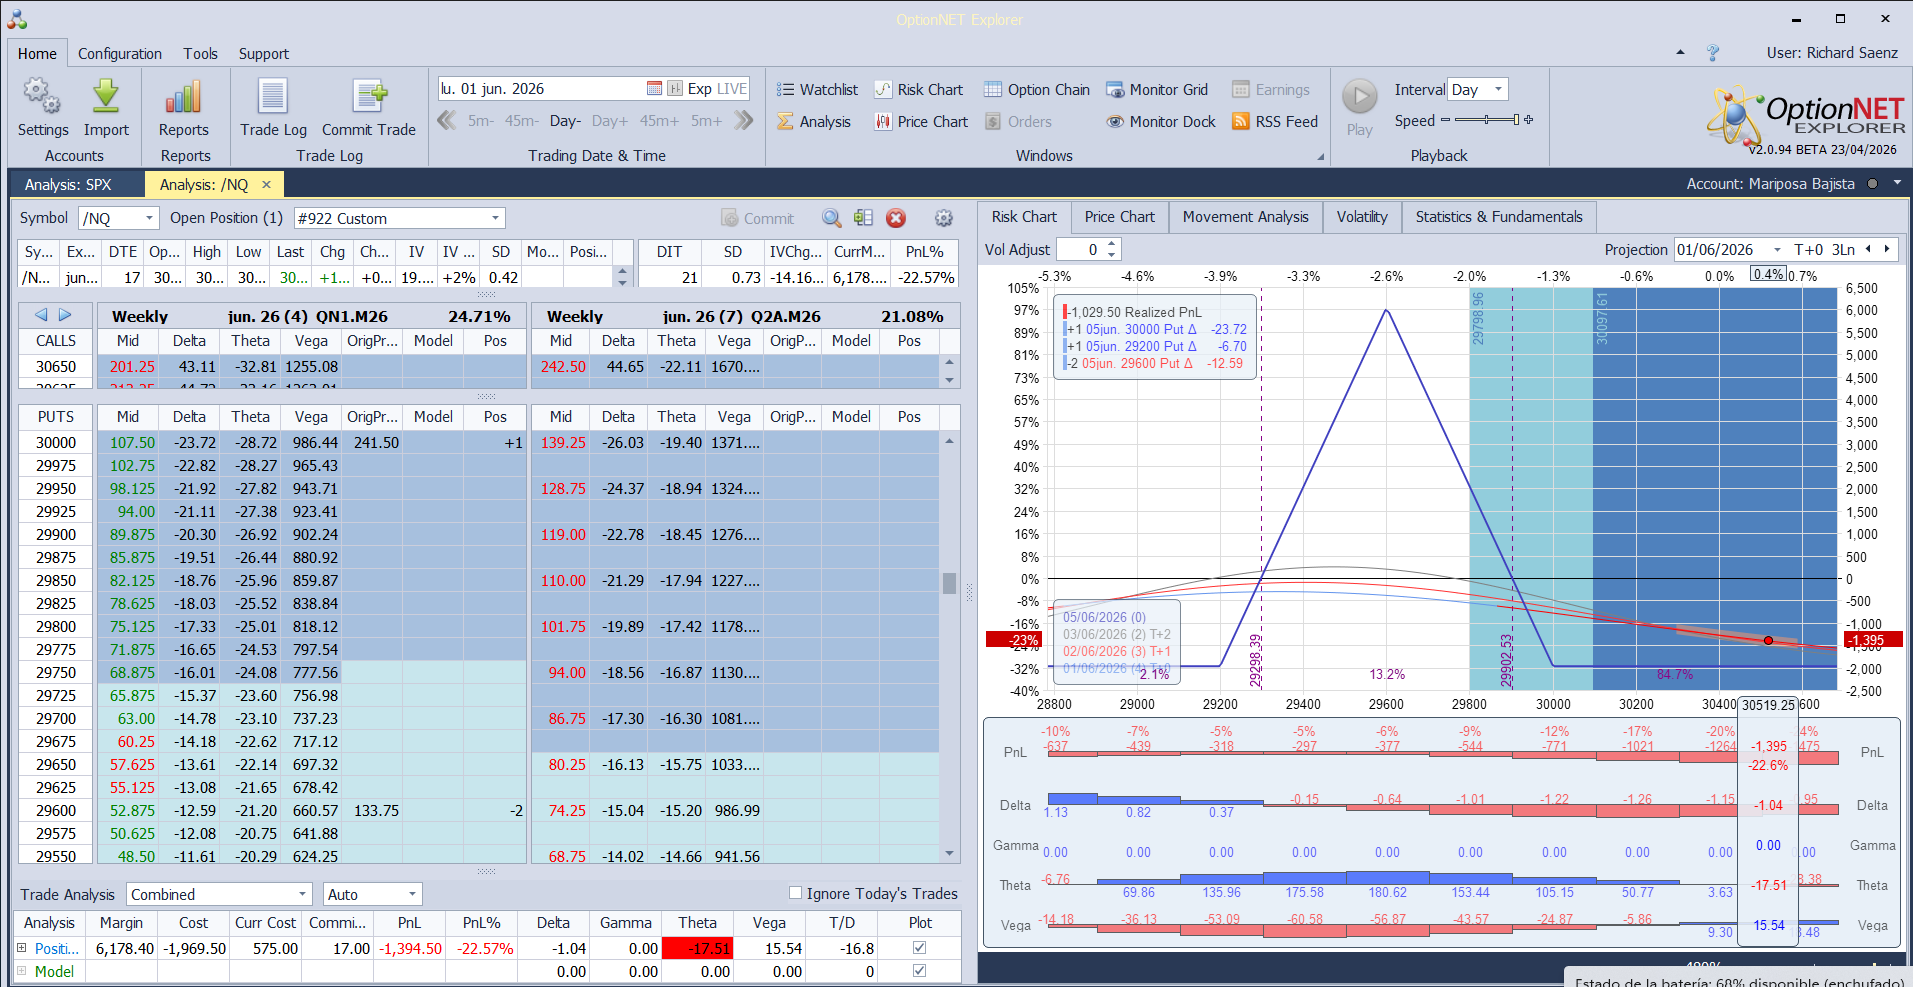The image size is (1913, 987).
Task: Open the Monitor Dock window
Action: click(1161, 122)
